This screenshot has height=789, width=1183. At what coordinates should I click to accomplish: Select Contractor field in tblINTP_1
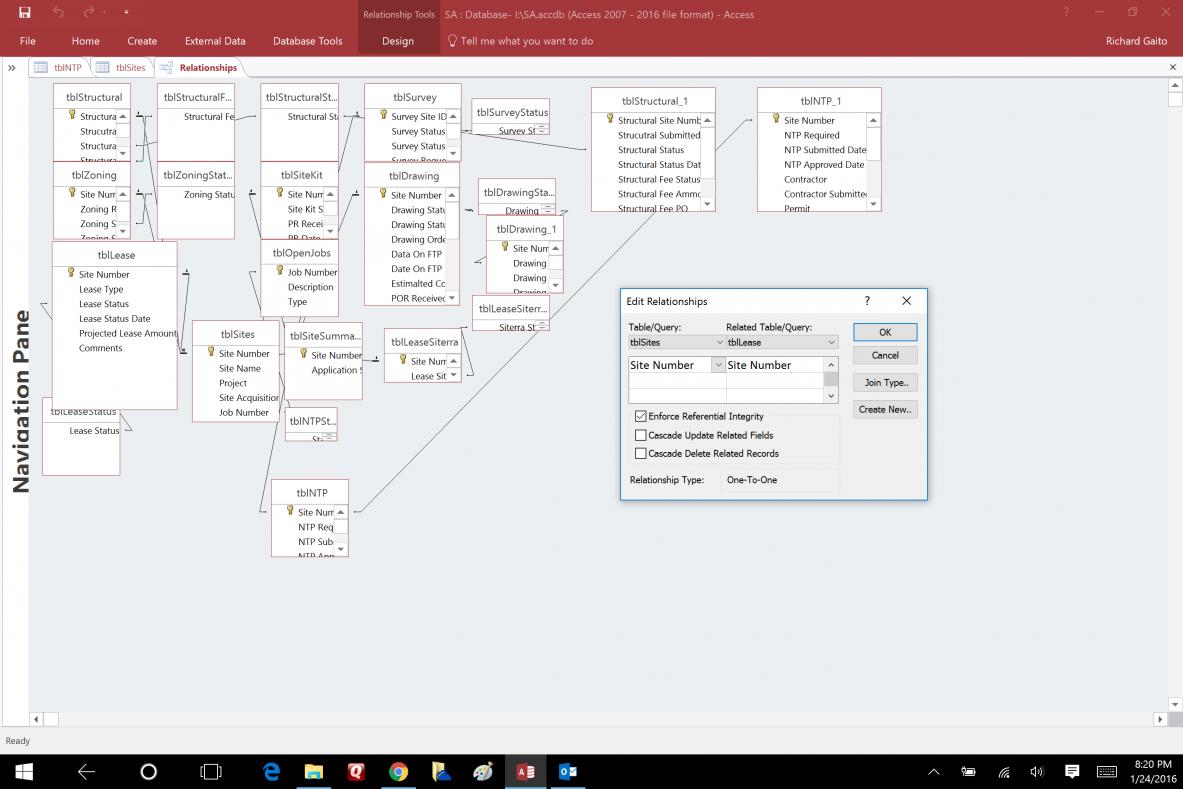point(805,180)
